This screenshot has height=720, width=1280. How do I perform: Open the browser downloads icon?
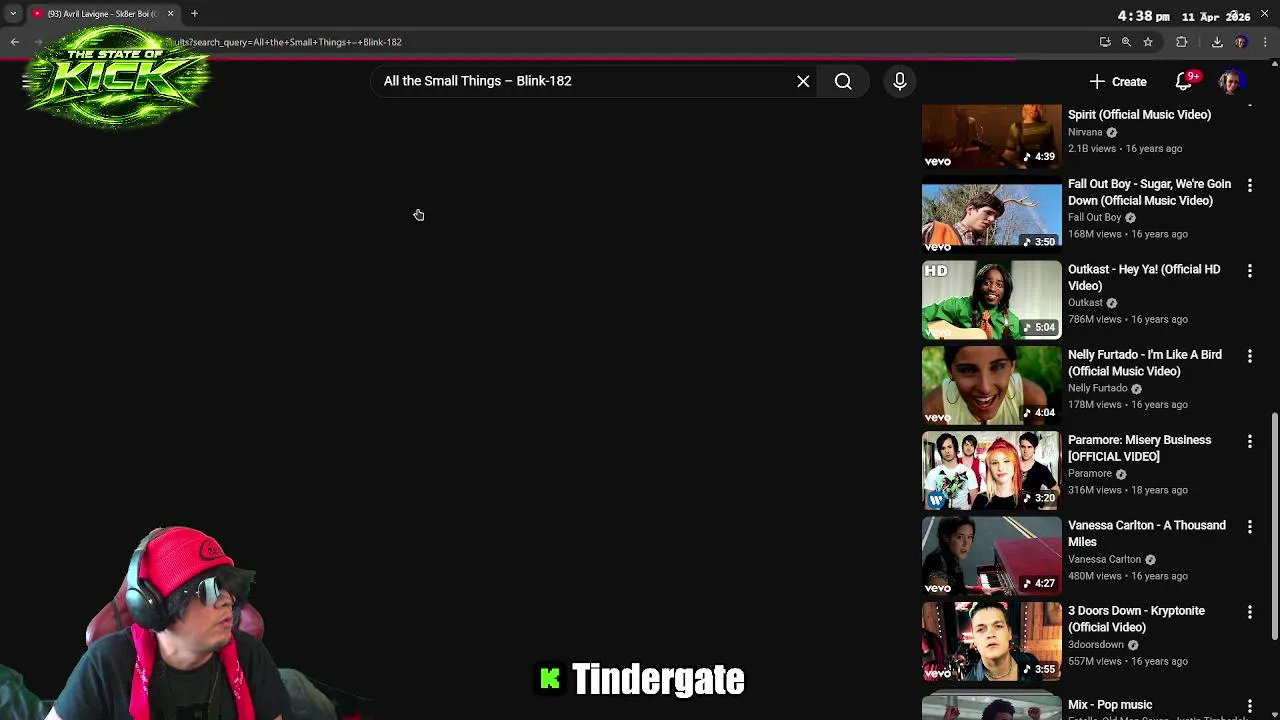pos(1217,42)
